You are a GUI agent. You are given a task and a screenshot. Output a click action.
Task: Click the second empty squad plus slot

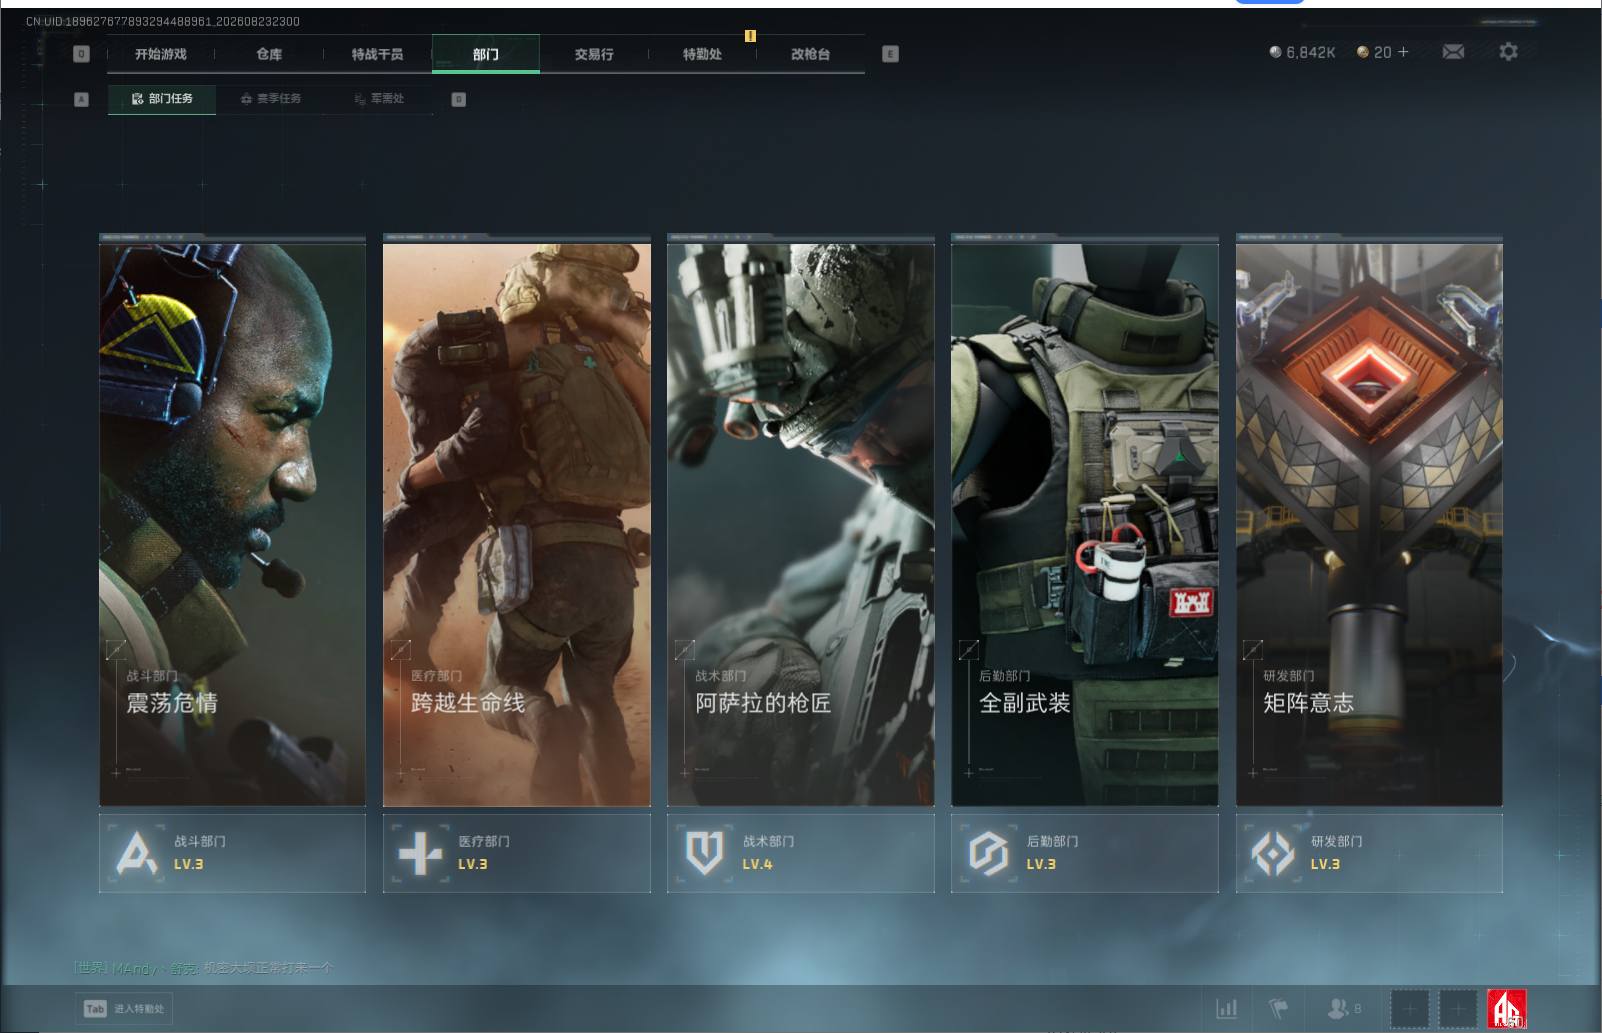(1458, 1009)
